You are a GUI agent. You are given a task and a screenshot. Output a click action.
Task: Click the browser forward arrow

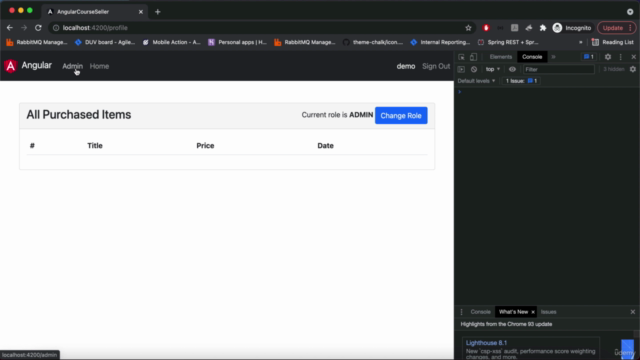tap(24, 28)
